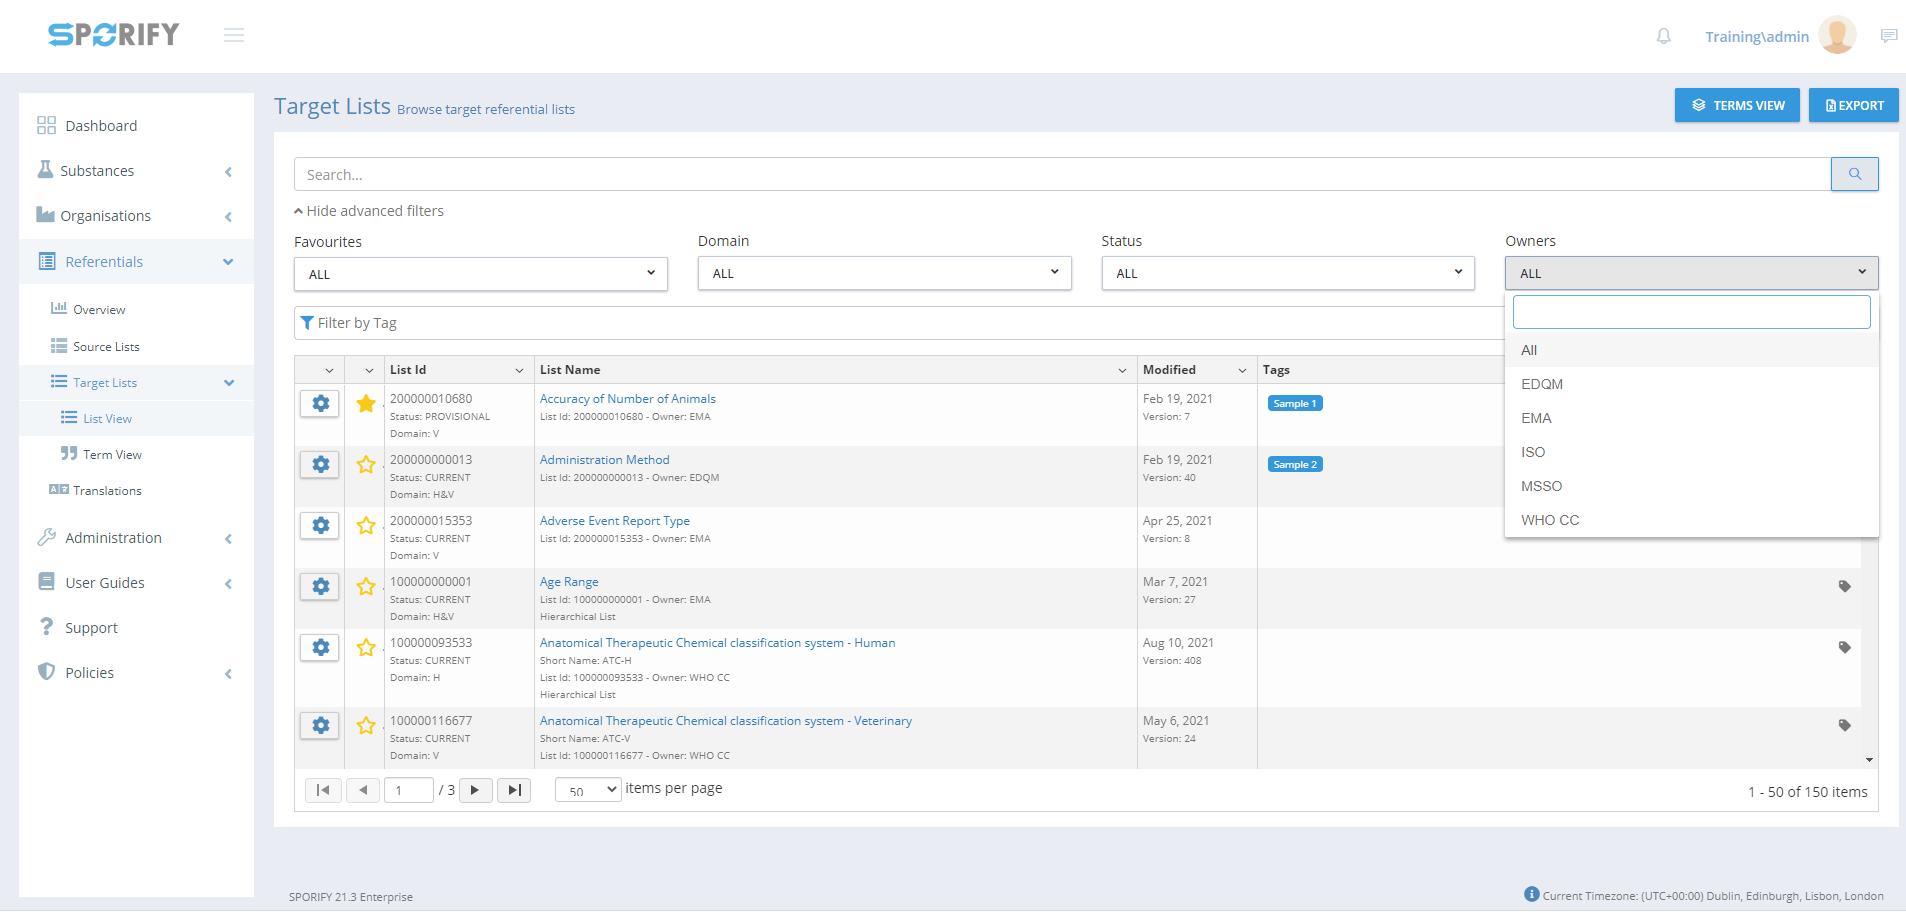
Task: Click the magnifier search button
Action: (x=1854, y=174)
